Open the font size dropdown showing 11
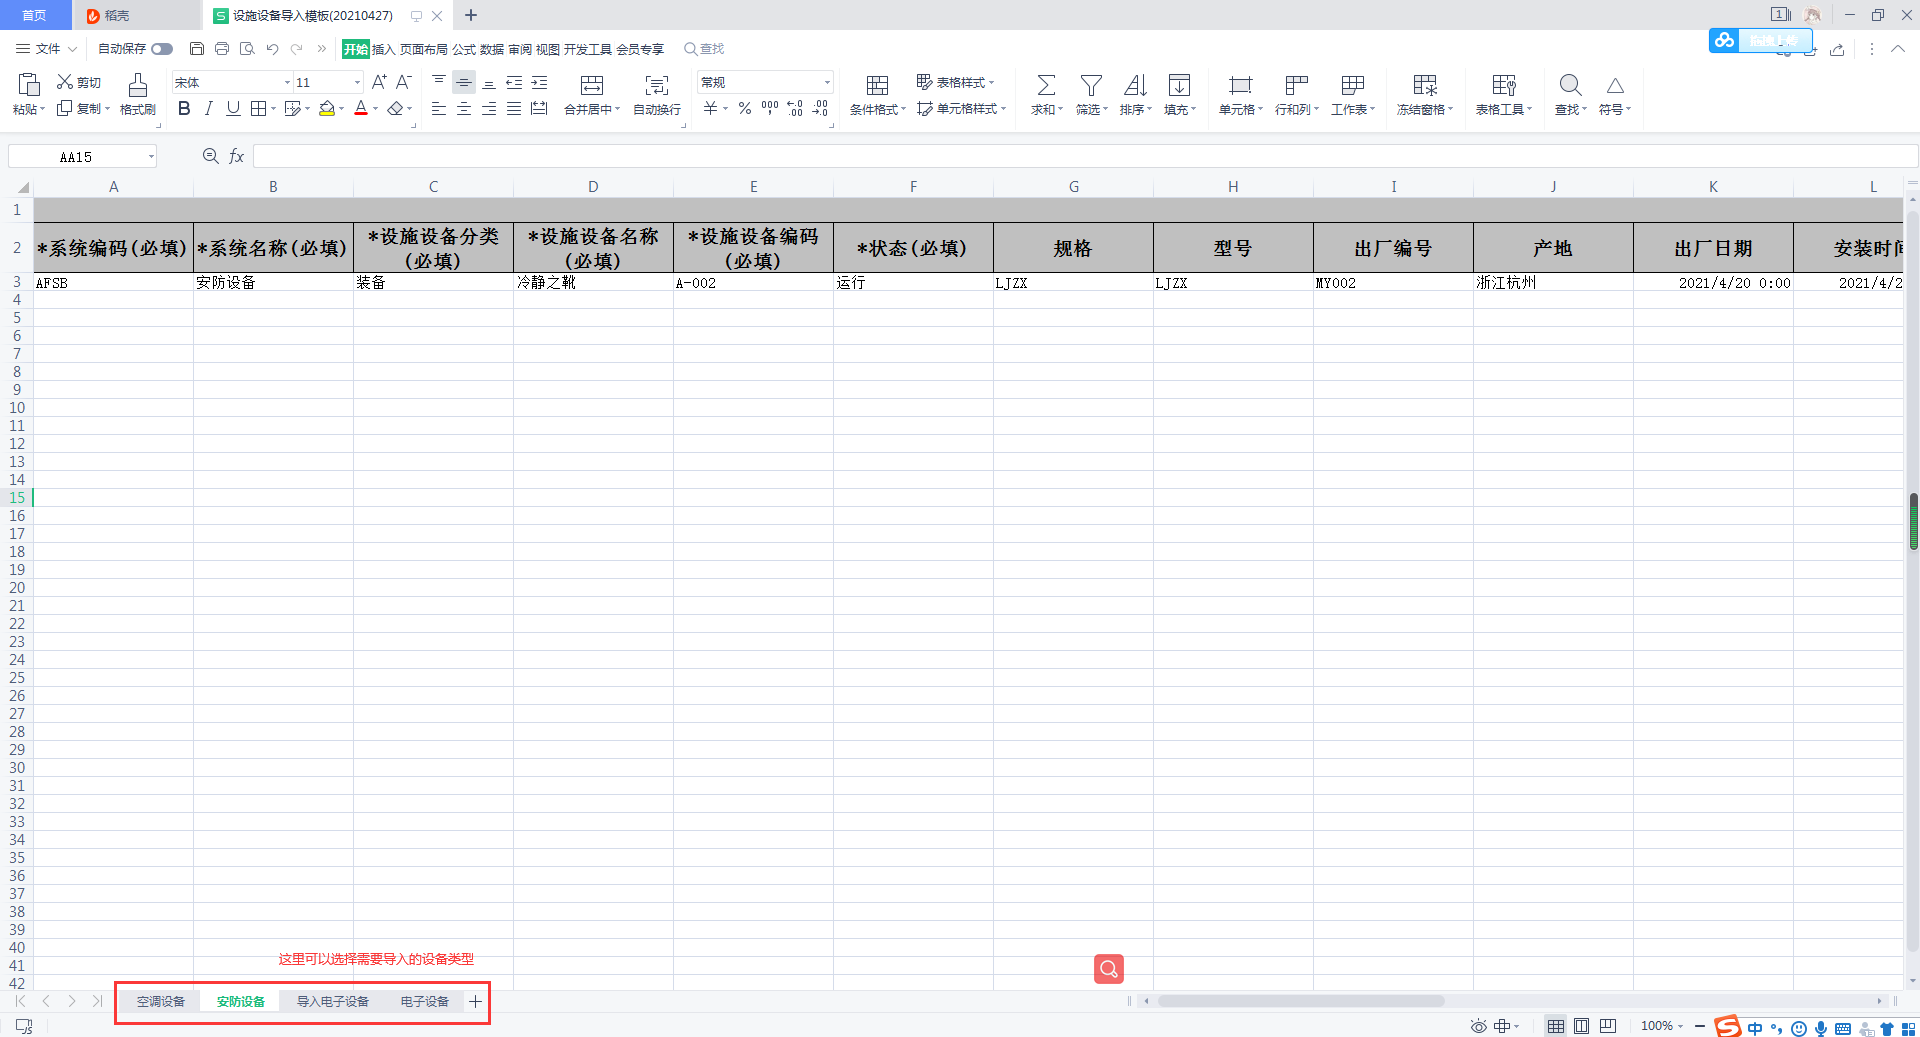The width and height of the screenshot is (1920, 1037). pyautogui.click(x=358, y=82)
